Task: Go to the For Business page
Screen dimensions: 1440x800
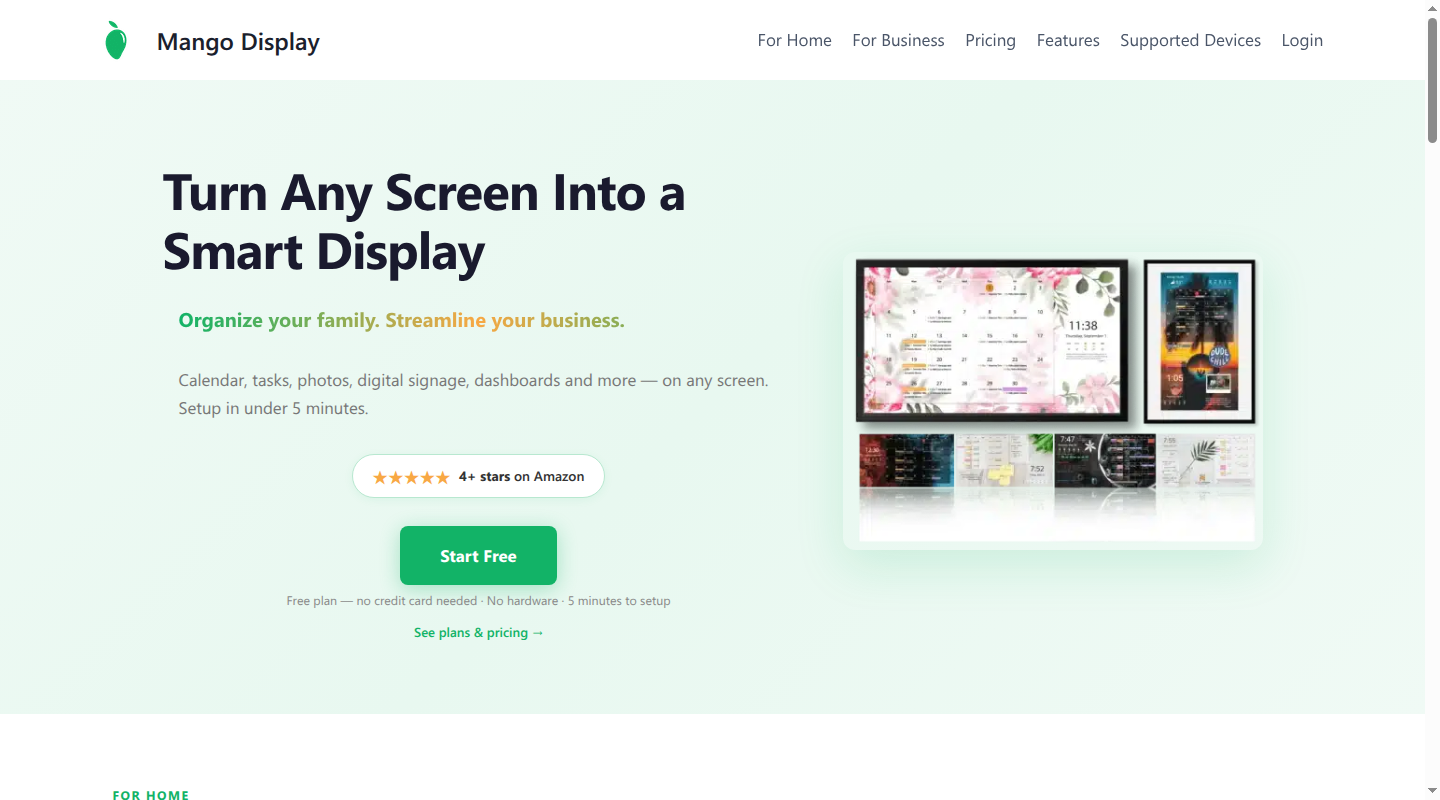Action: [x=898, y=40]
